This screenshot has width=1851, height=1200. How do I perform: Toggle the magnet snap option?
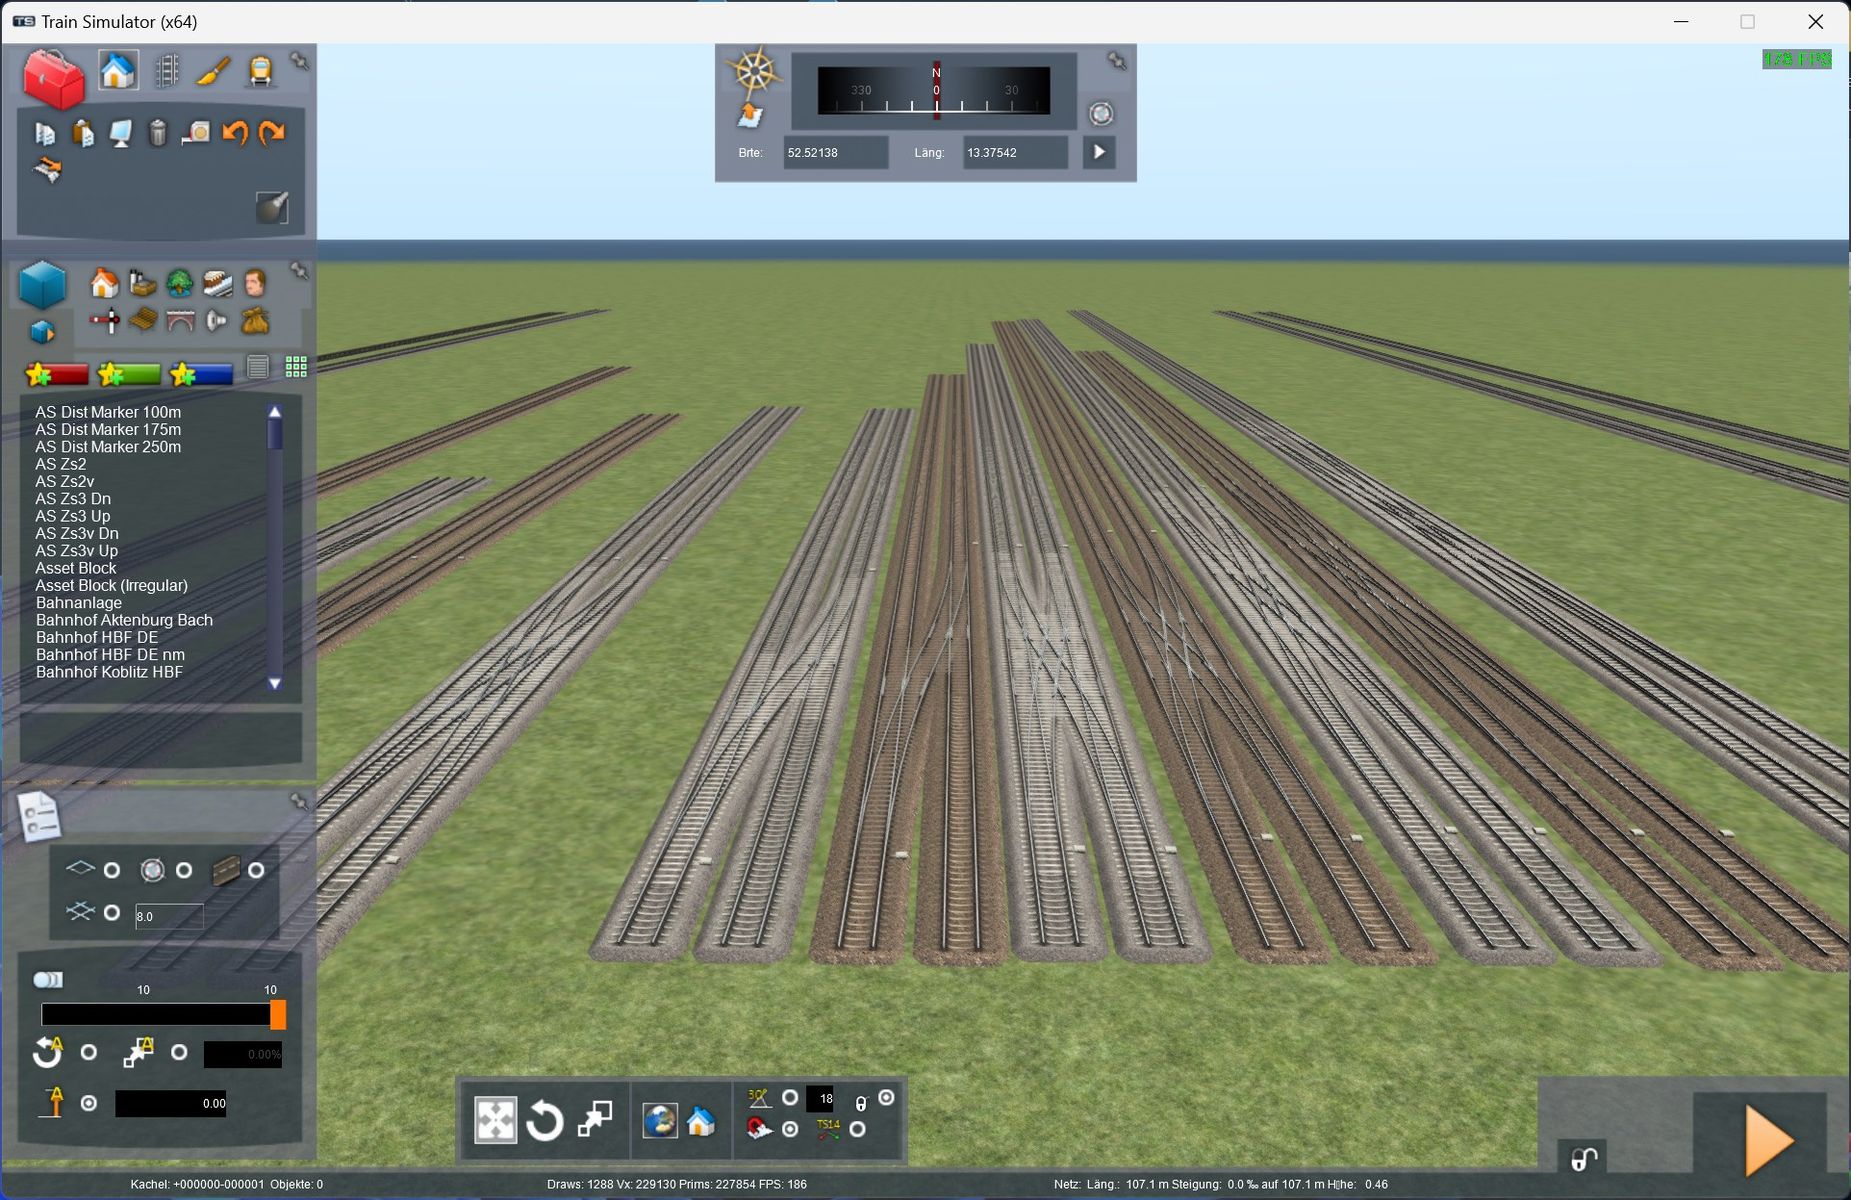790,1129
